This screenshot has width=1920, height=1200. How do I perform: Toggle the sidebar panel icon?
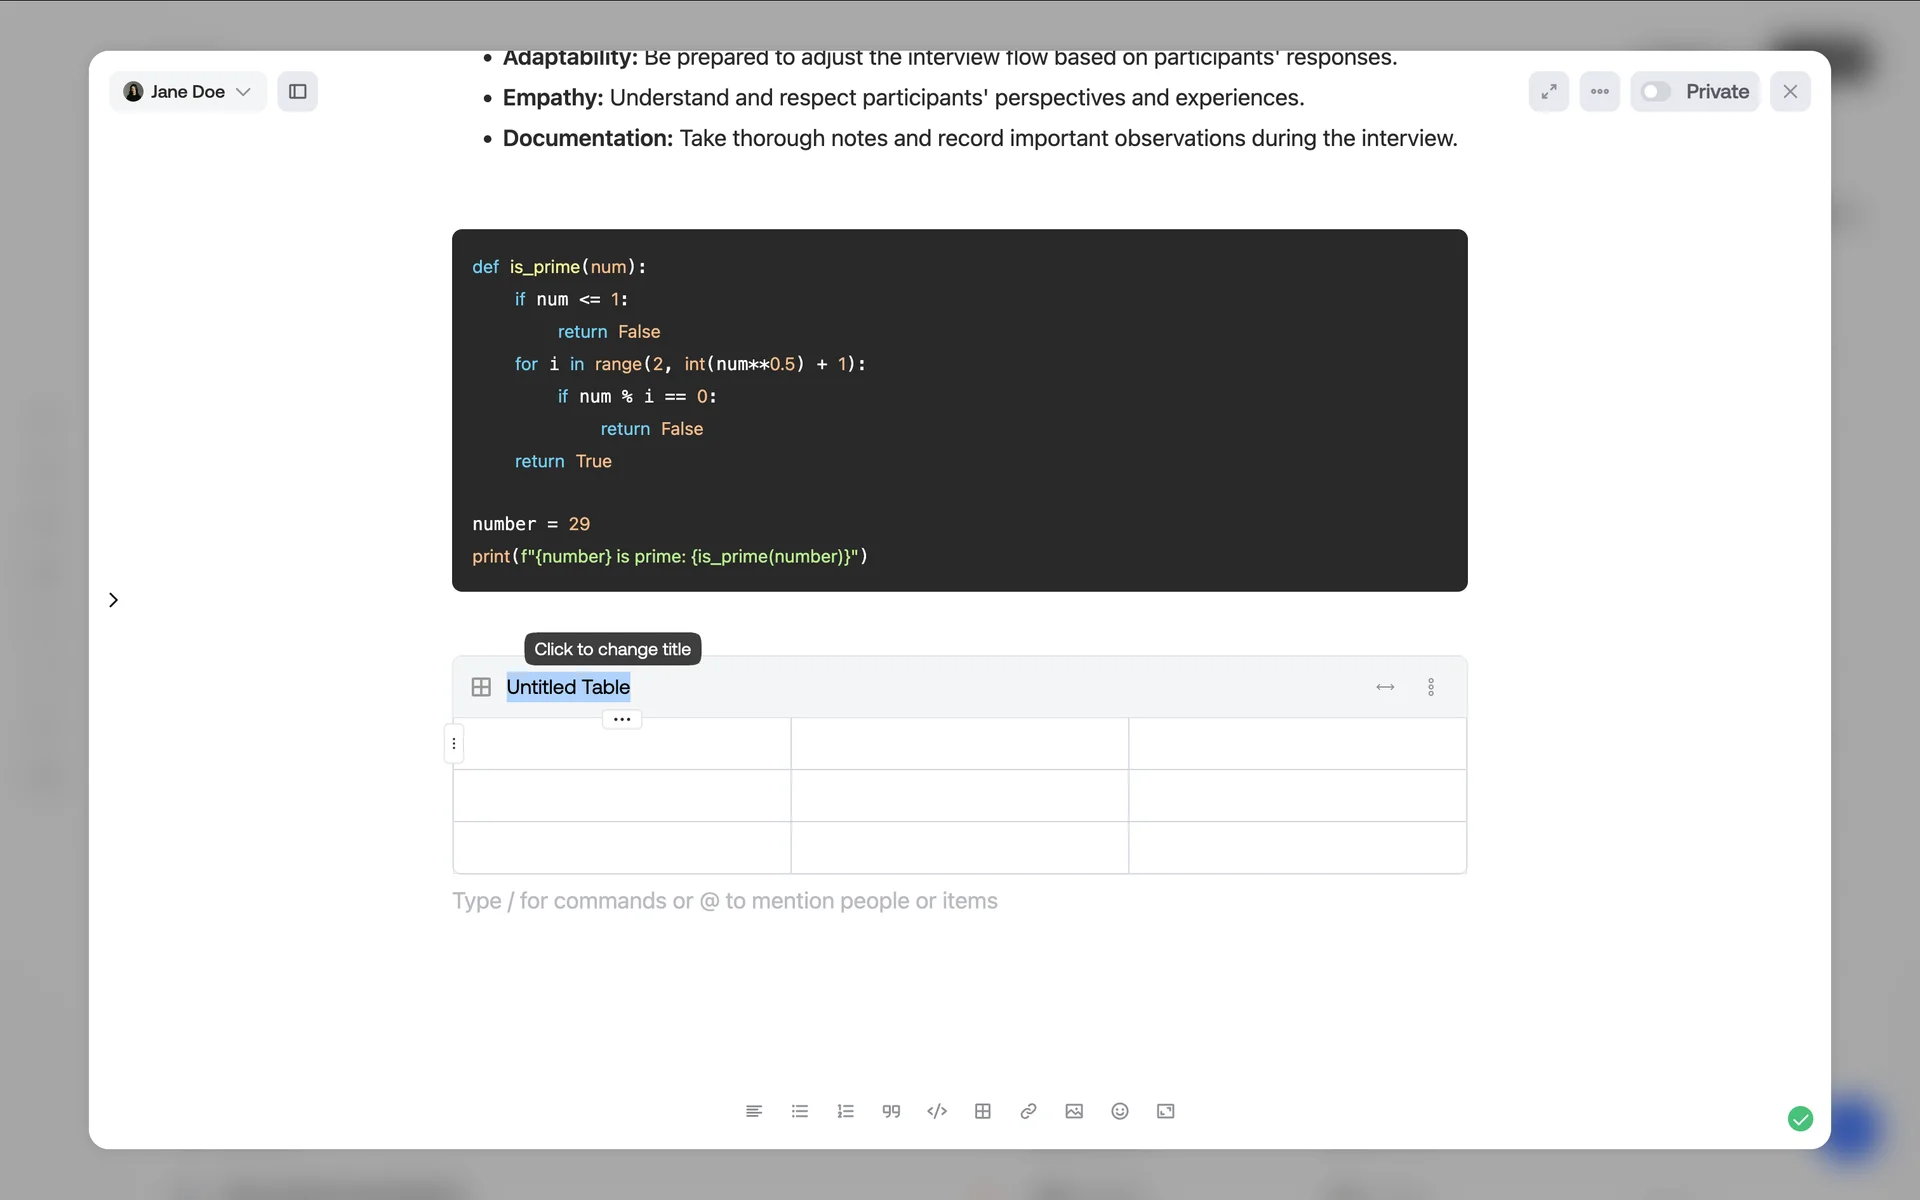tap(298, 92)
